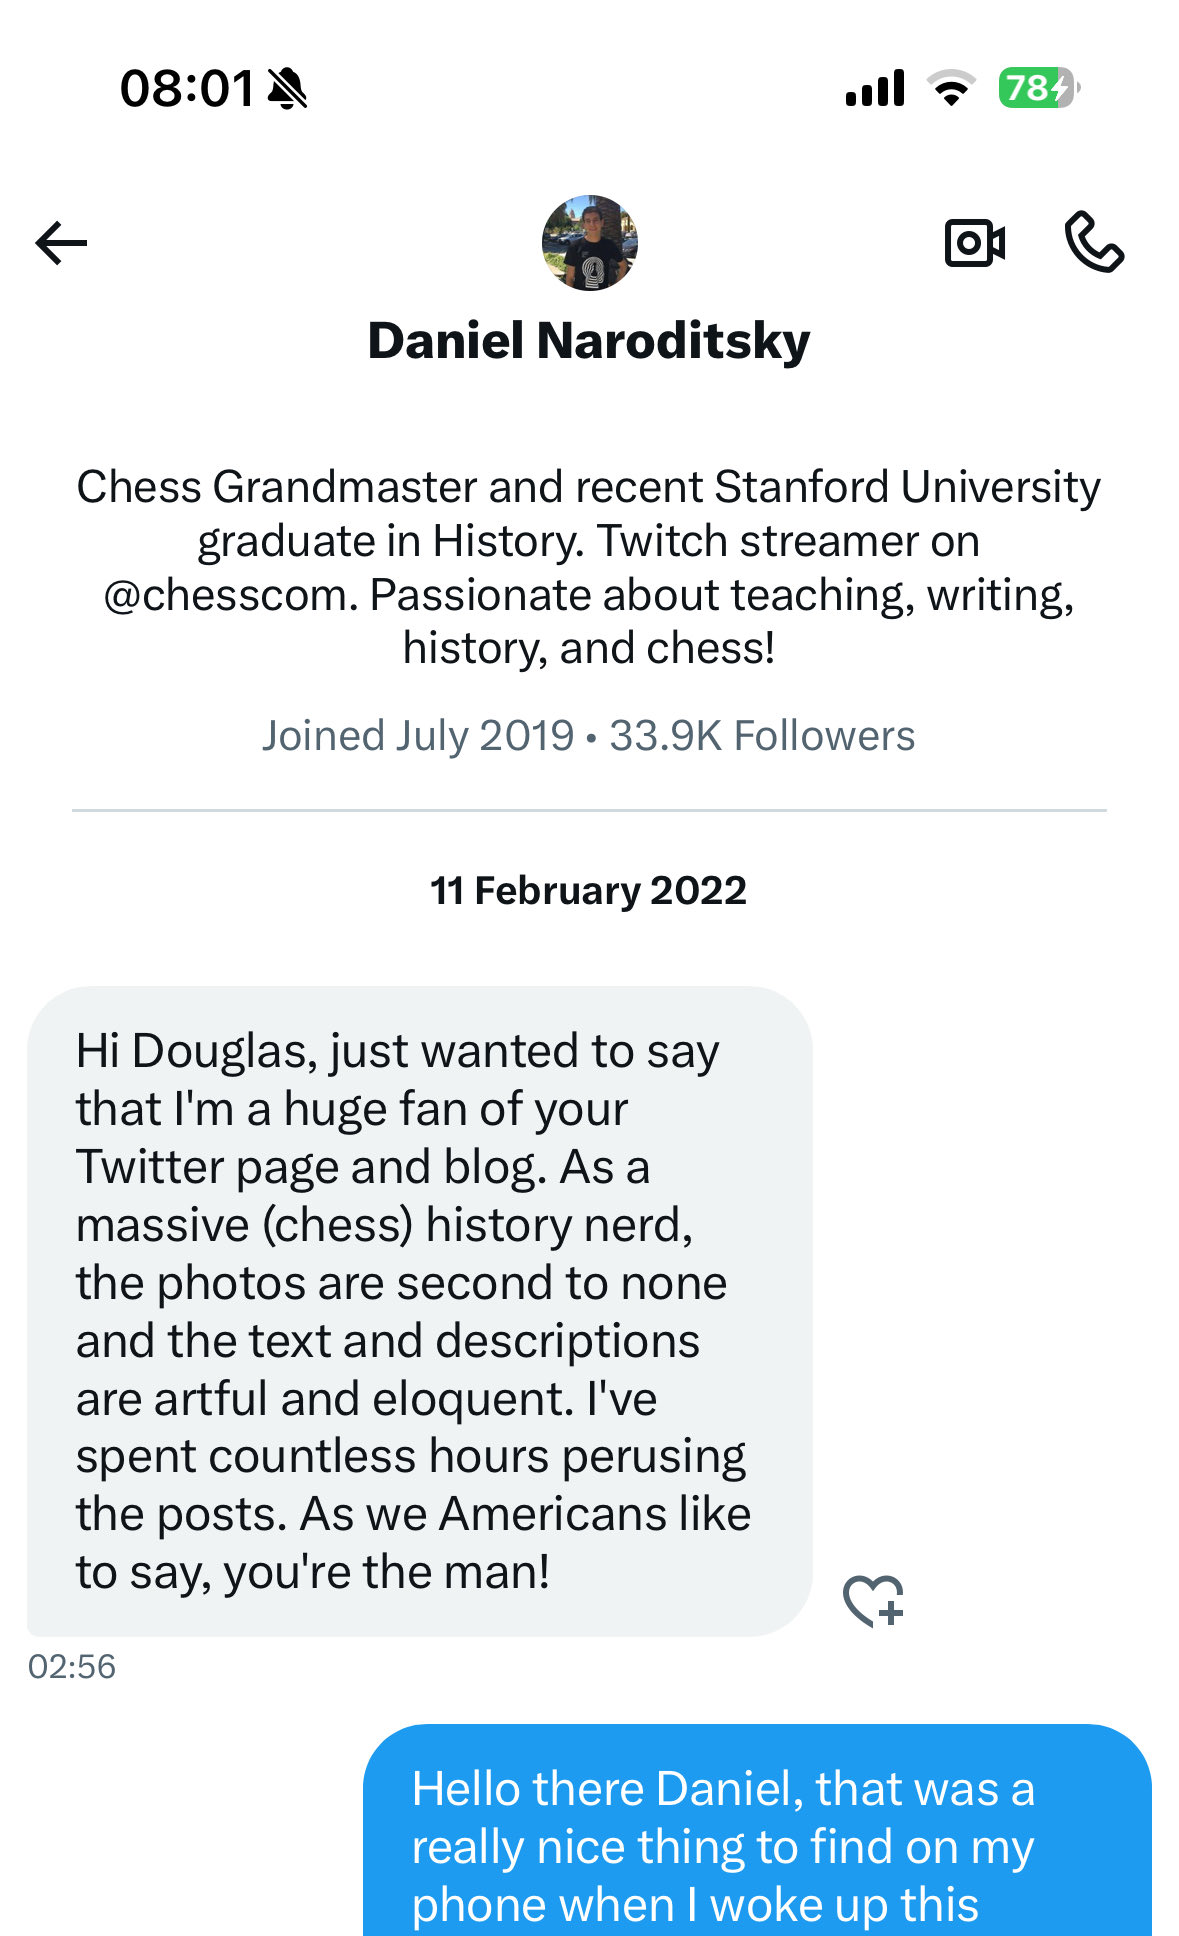Select the blue "Hello there Daniel" message
Viewport: 1179px width, 1936px height.
coord(756,1840)
